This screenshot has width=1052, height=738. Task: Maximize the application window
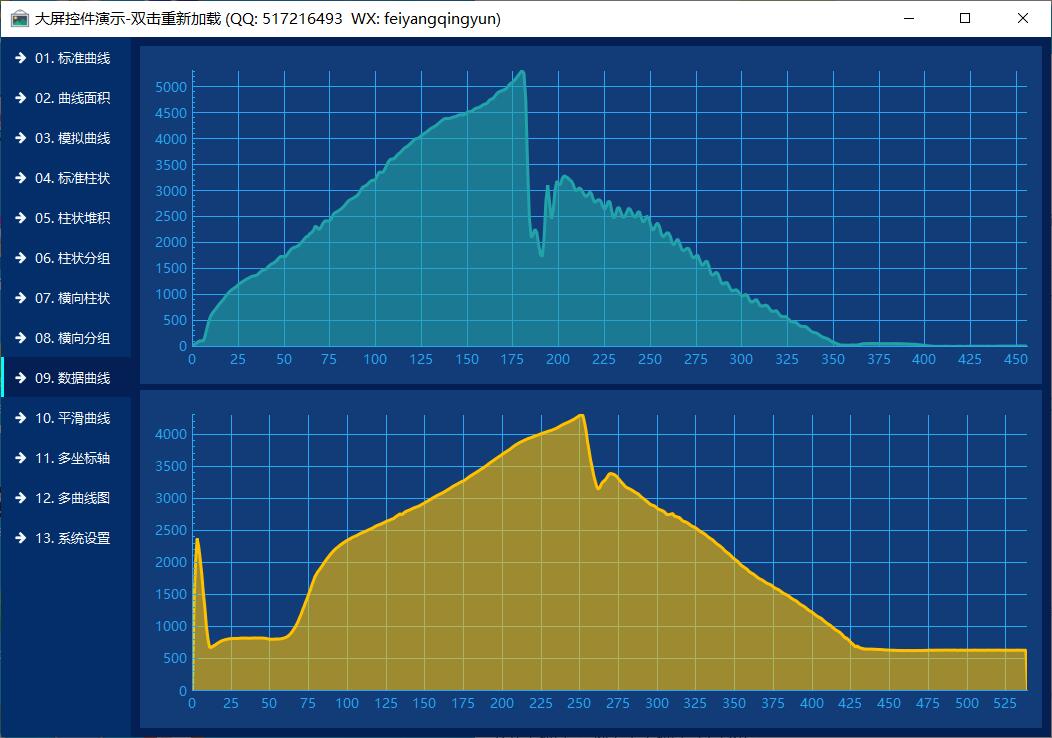point(965,18)
